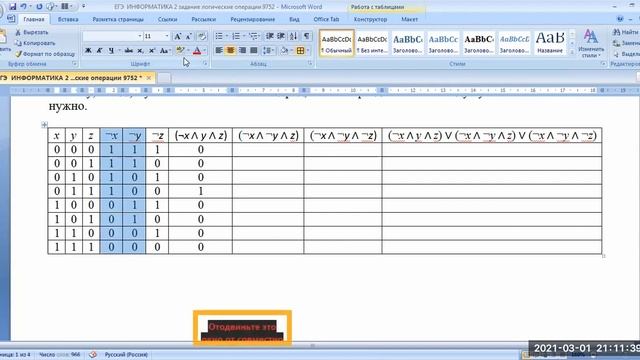Click the spelling check status icon
This screenshot has height=360, width=640.
click(93, 355)
